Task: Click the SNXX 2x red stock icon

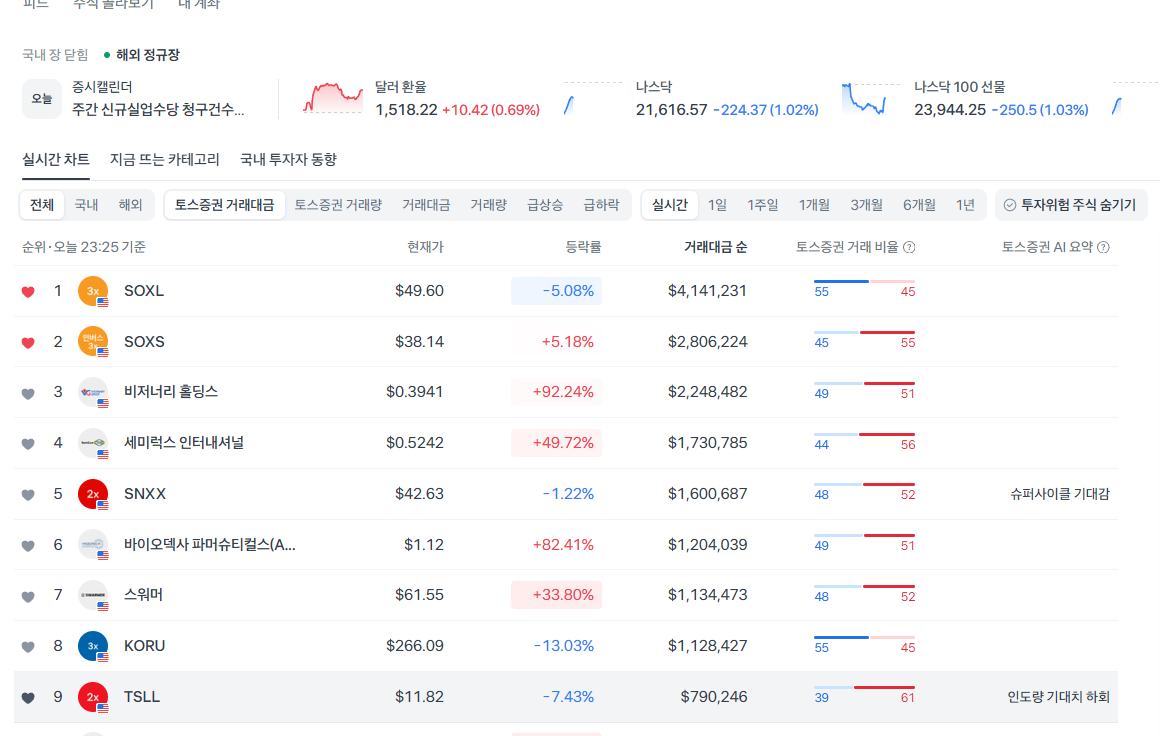Action: 92,494
